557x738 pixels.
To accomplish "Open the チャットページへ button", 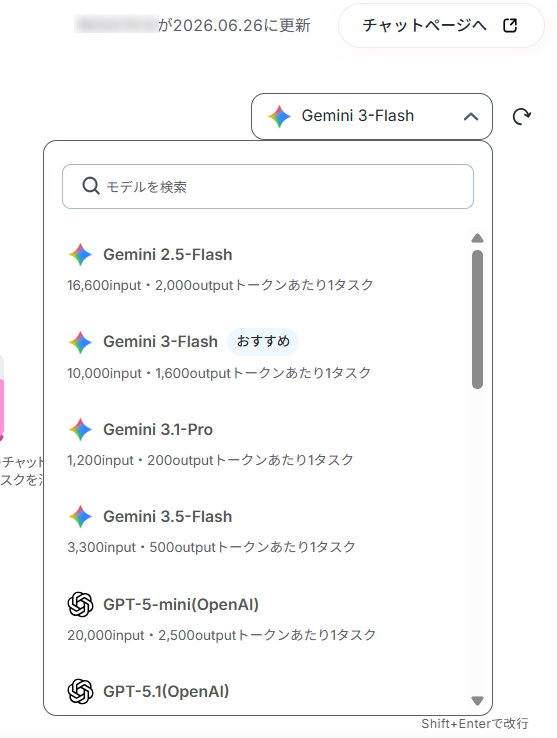I will coord(441,25).
